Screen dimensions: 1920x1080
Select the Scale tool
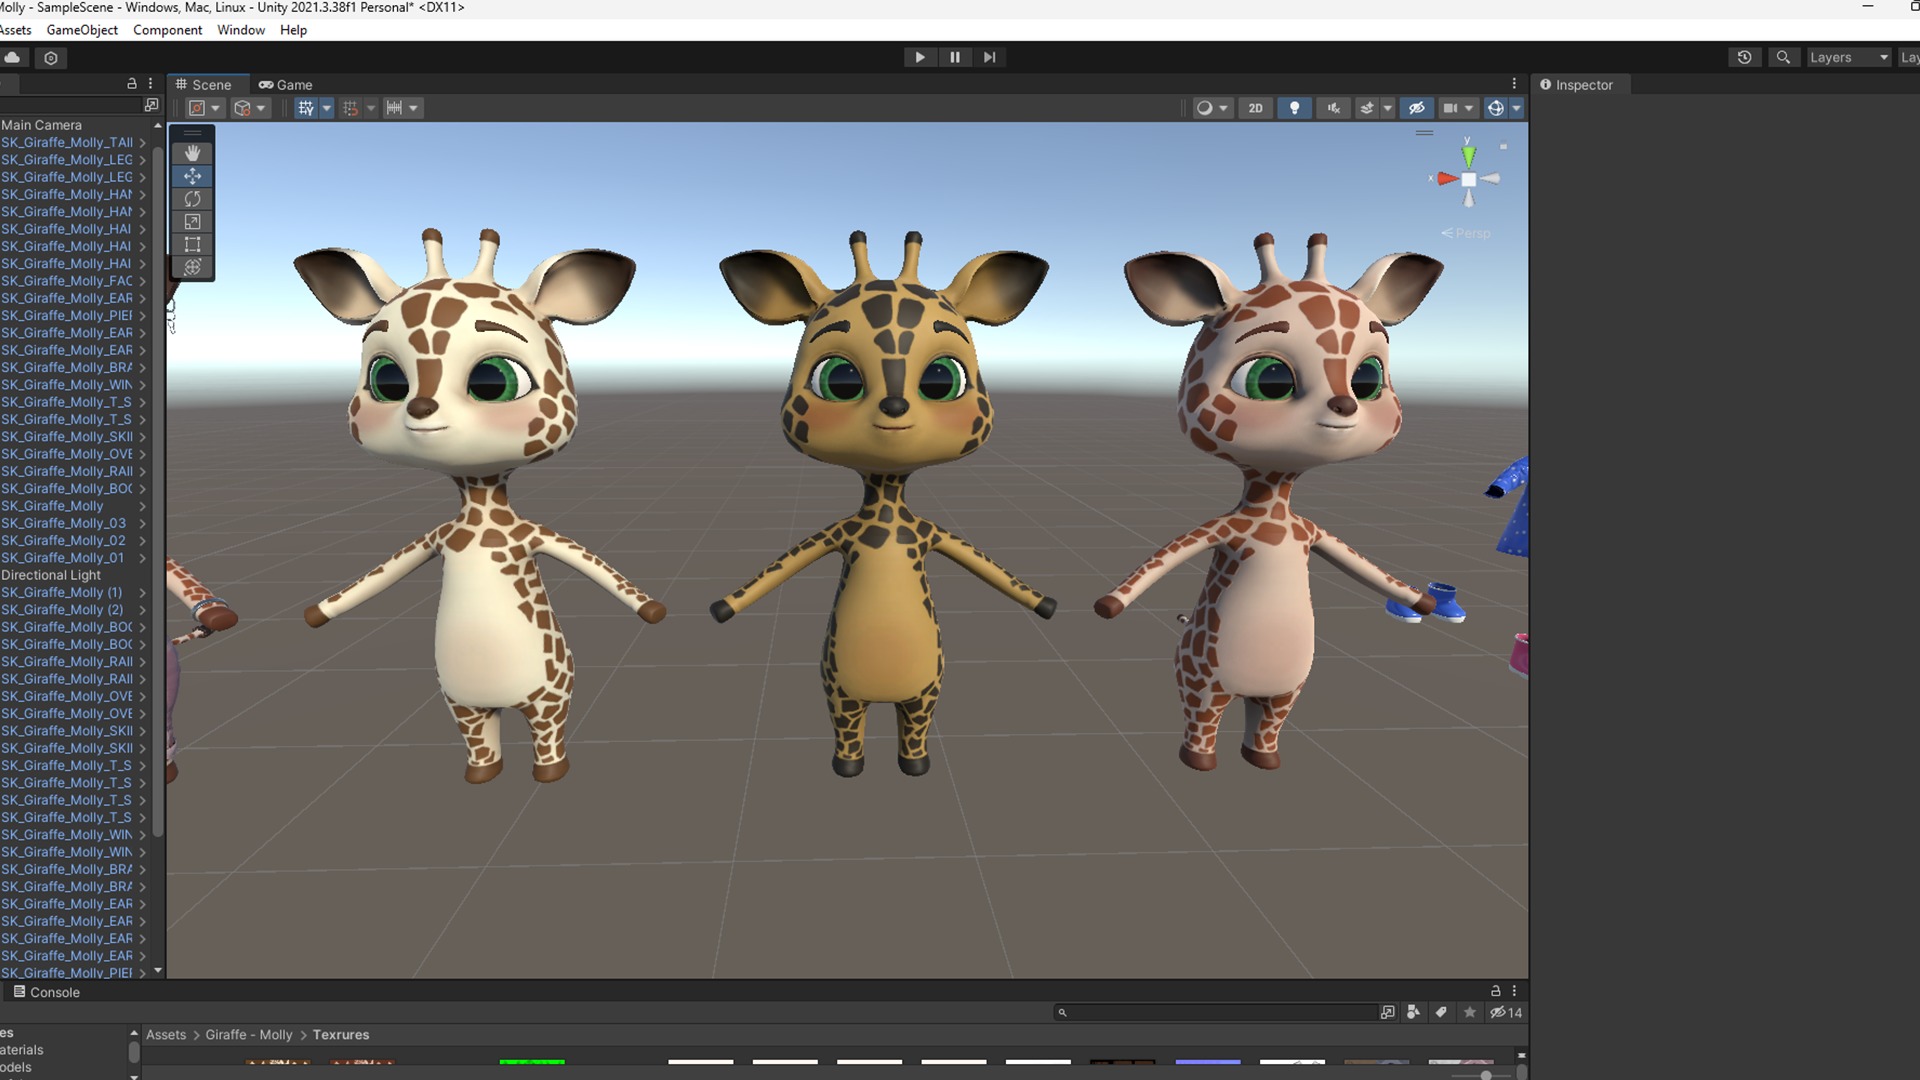click(192, 222)
